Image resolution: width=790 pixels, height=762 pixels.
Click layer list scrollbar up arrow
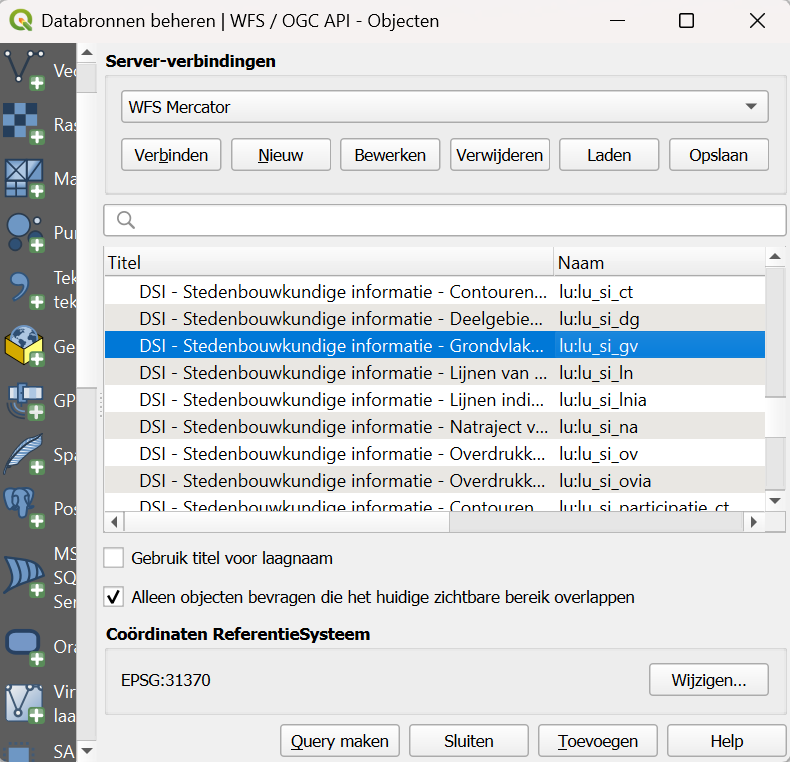[x=775, y=257]
